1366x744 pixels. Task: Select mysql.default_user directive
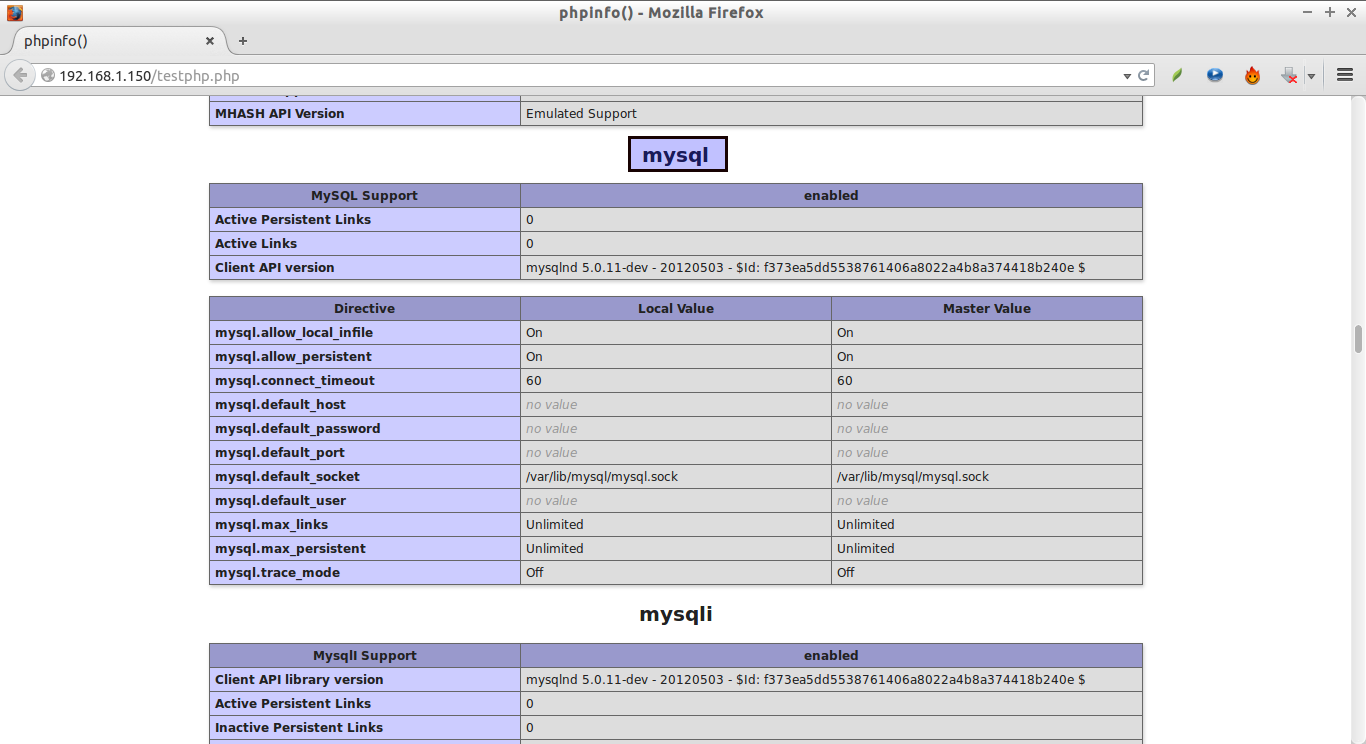pyautogui.click(x=280, y=501)
